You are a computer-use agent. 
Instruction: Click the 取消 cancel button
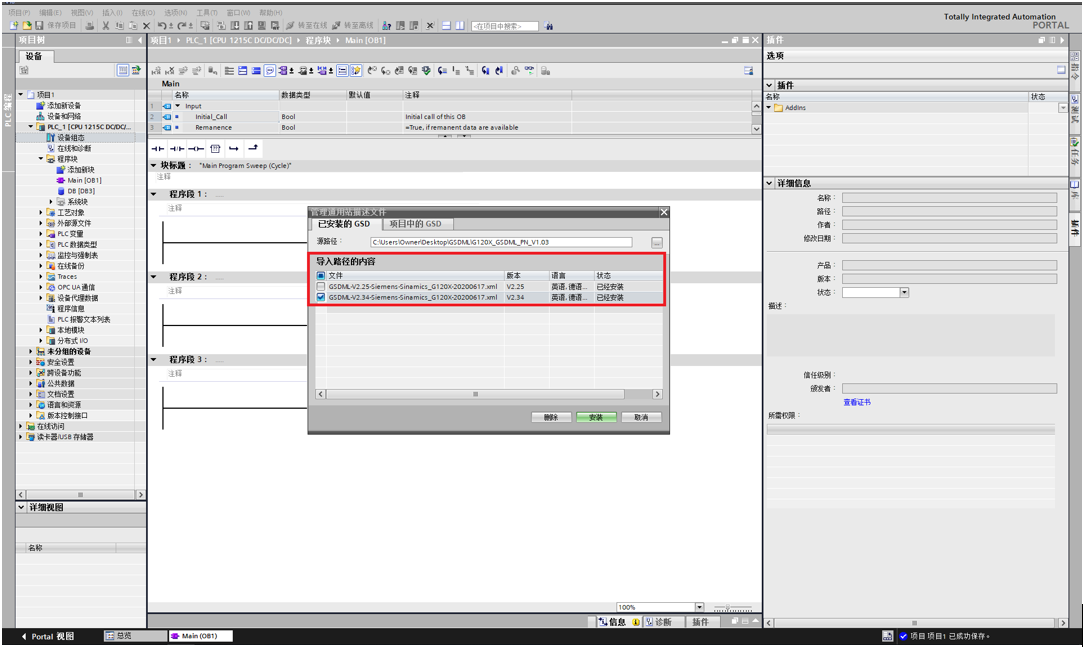point(641,417)
